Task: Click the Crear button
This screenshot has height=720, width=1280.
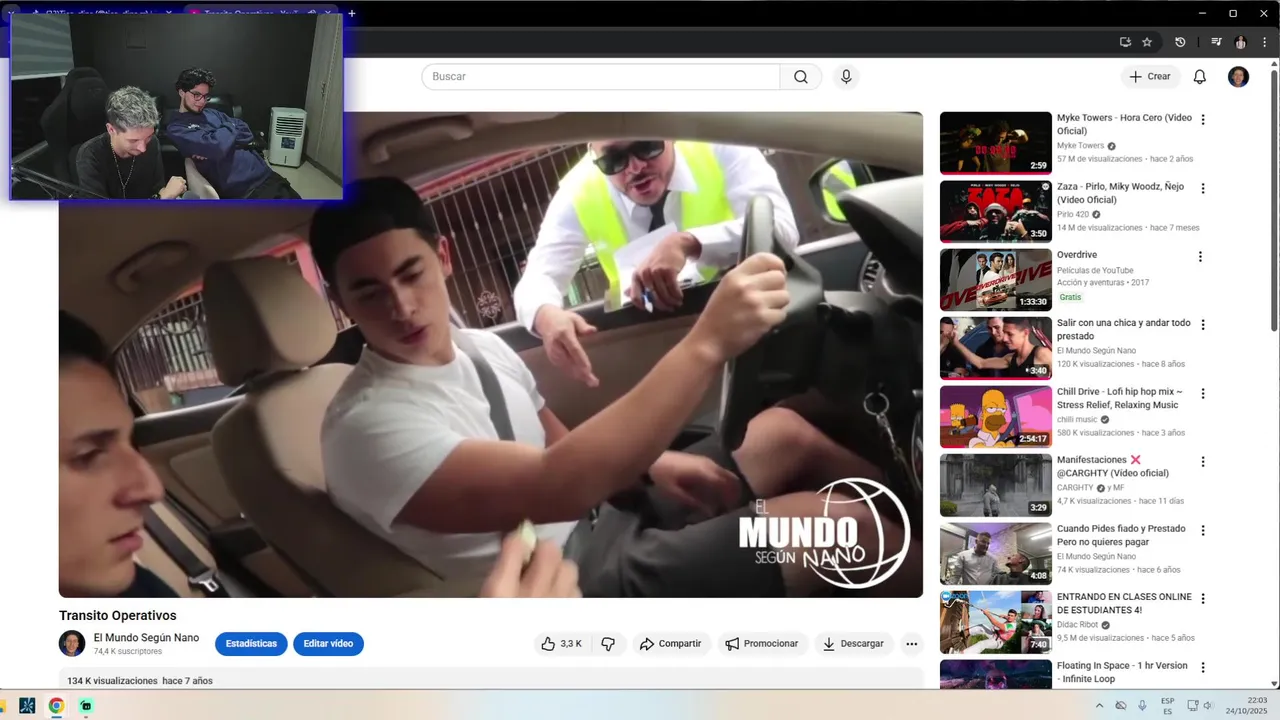Action: point(1150,77)
